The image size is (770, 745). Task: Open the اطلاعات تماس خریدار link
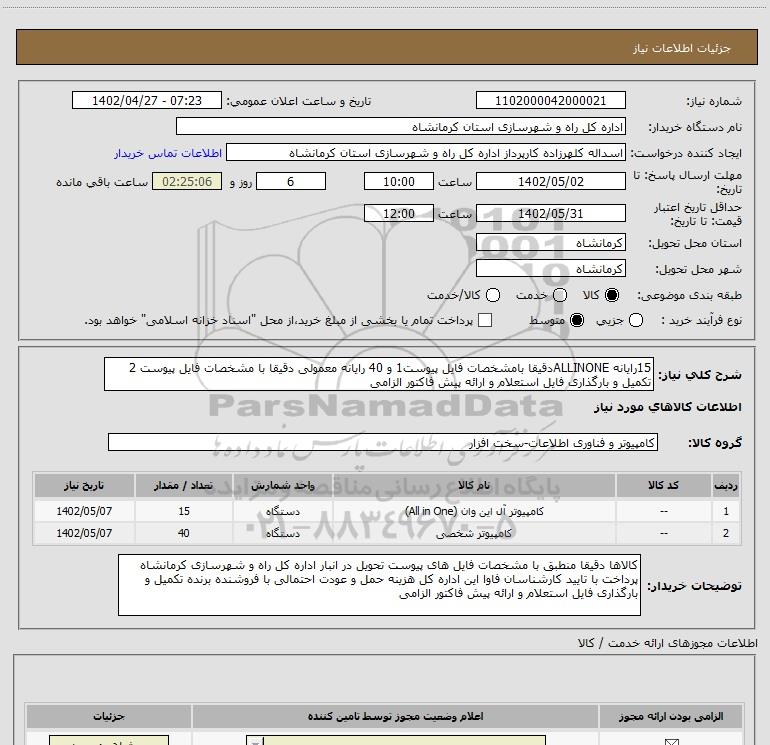click(x=168, y=153)
